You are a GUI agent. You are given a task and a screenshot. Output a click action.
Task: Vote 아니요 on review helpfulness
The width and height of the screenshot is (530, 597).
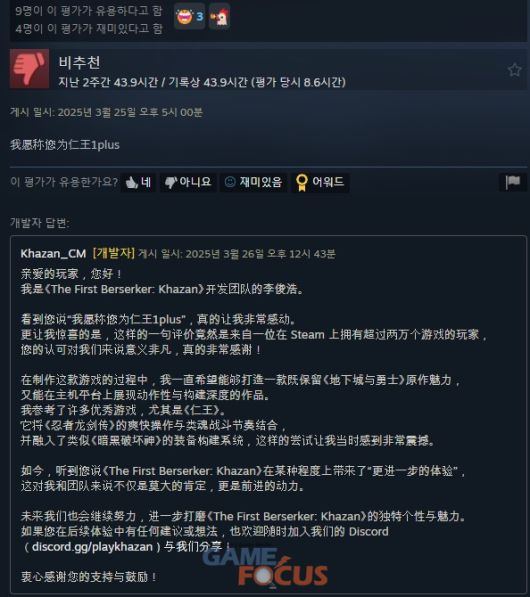click(x=188, y=182)
